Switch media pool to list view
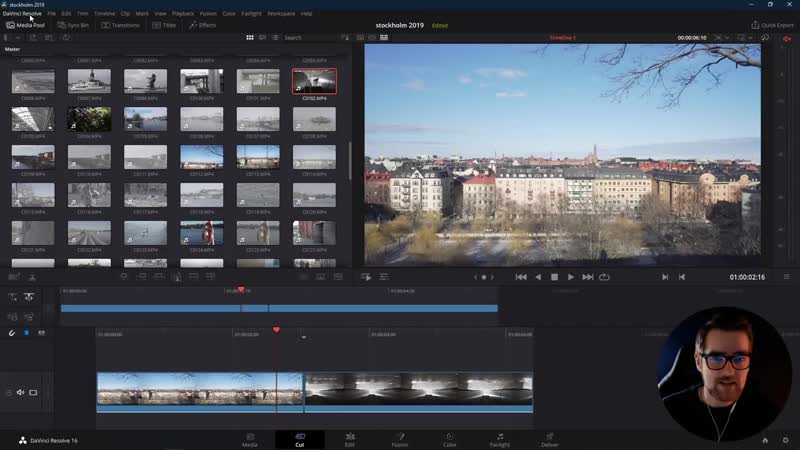Screen dimensions: 800x450 [275, 37]
